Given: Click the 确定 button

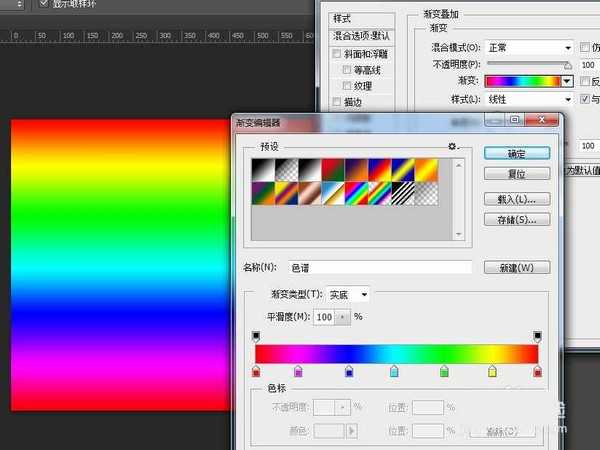Looking at the screenshot, I should [516, 153].
